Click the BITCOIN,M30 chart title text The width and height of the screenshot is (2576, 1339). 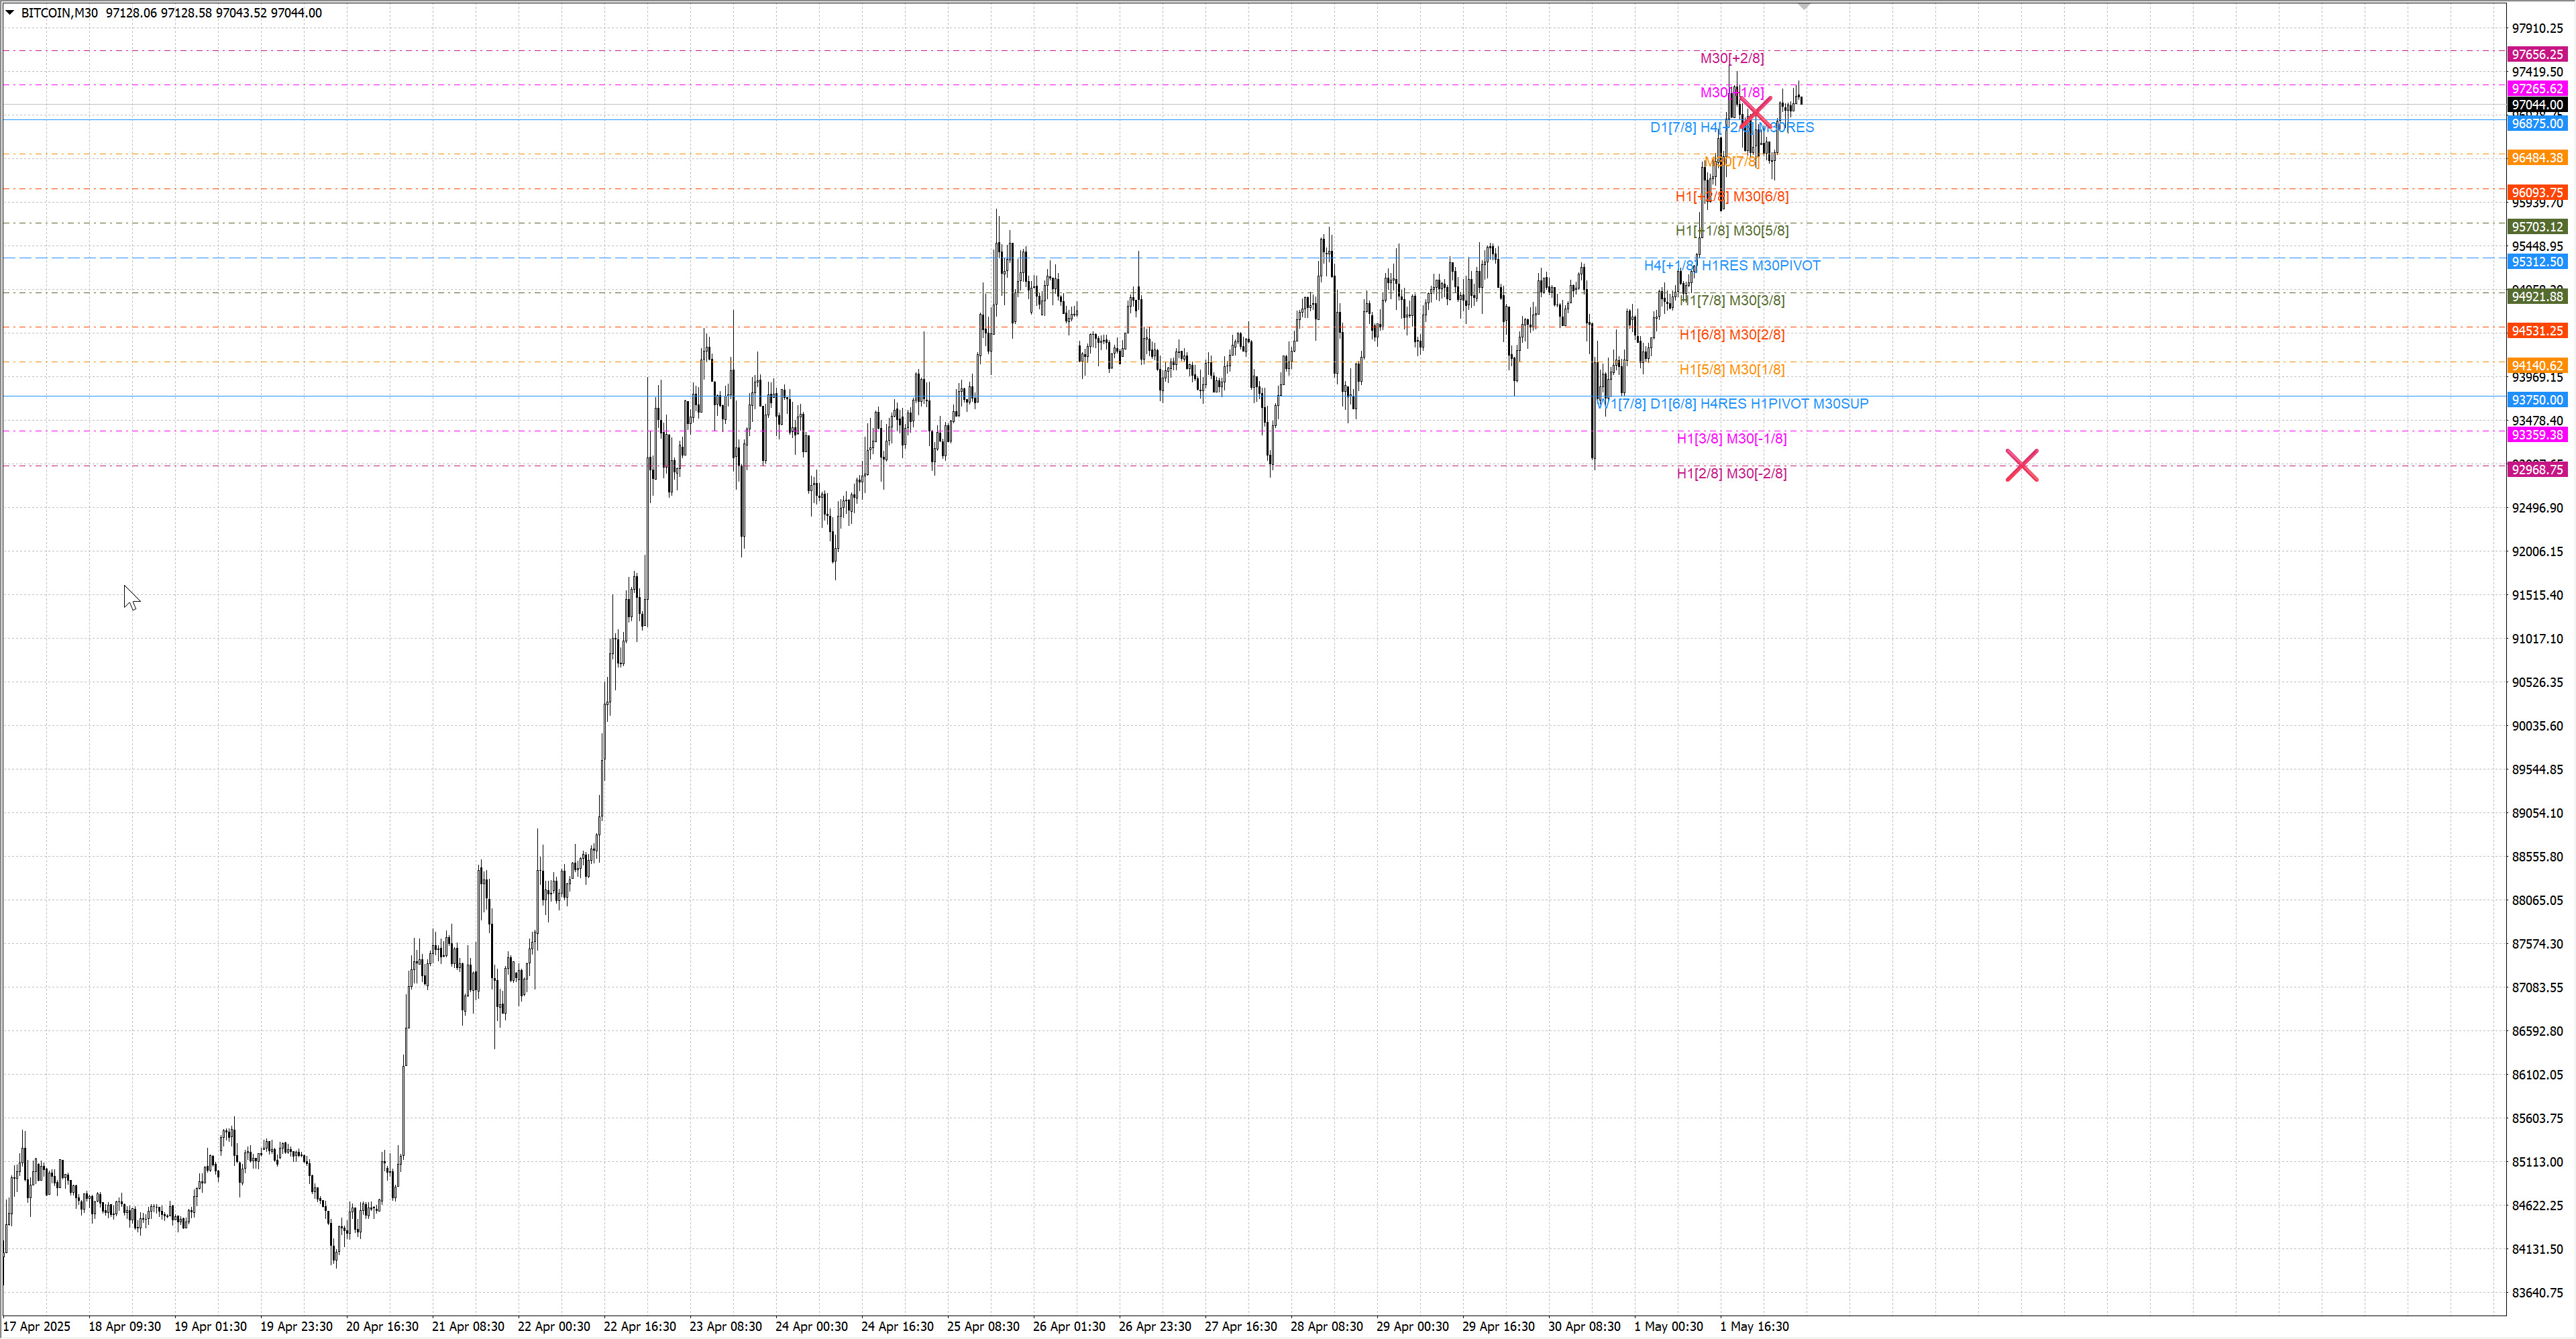coord(59,13)
